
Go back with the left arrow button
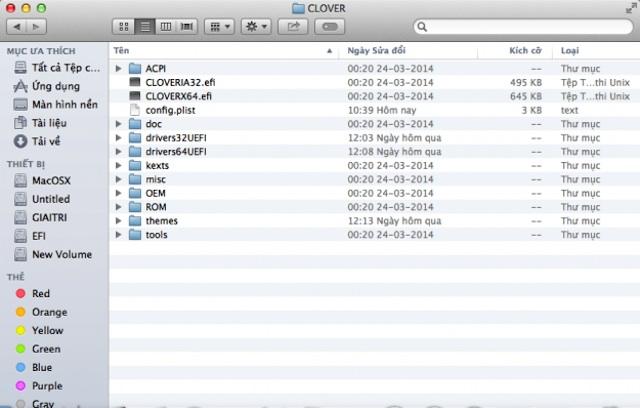(17, 27)
